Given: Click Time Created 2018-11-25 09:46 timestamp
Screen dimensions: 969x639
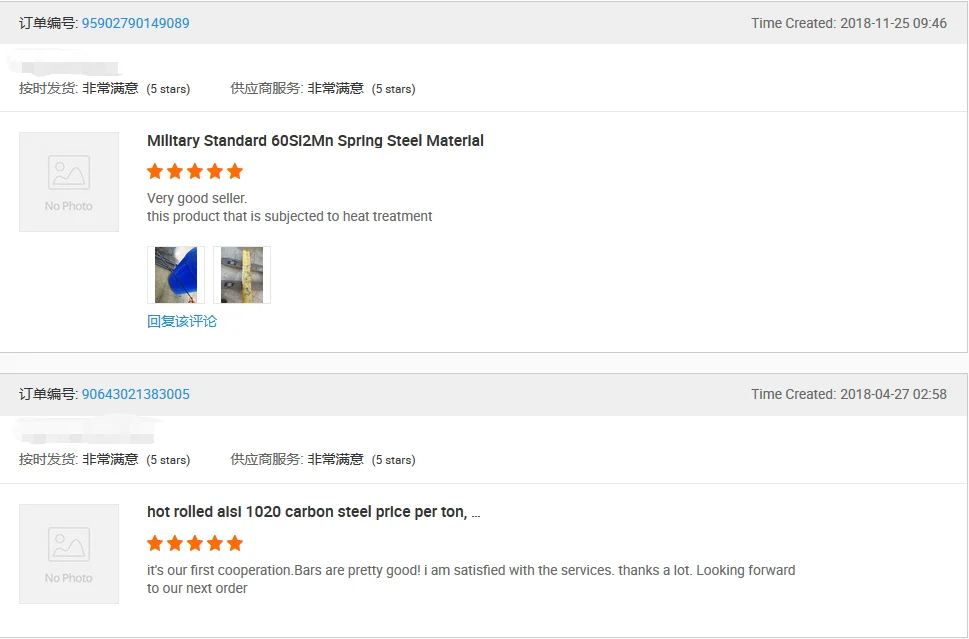Looking at the screenshot, I should click(x=848, y=23).
